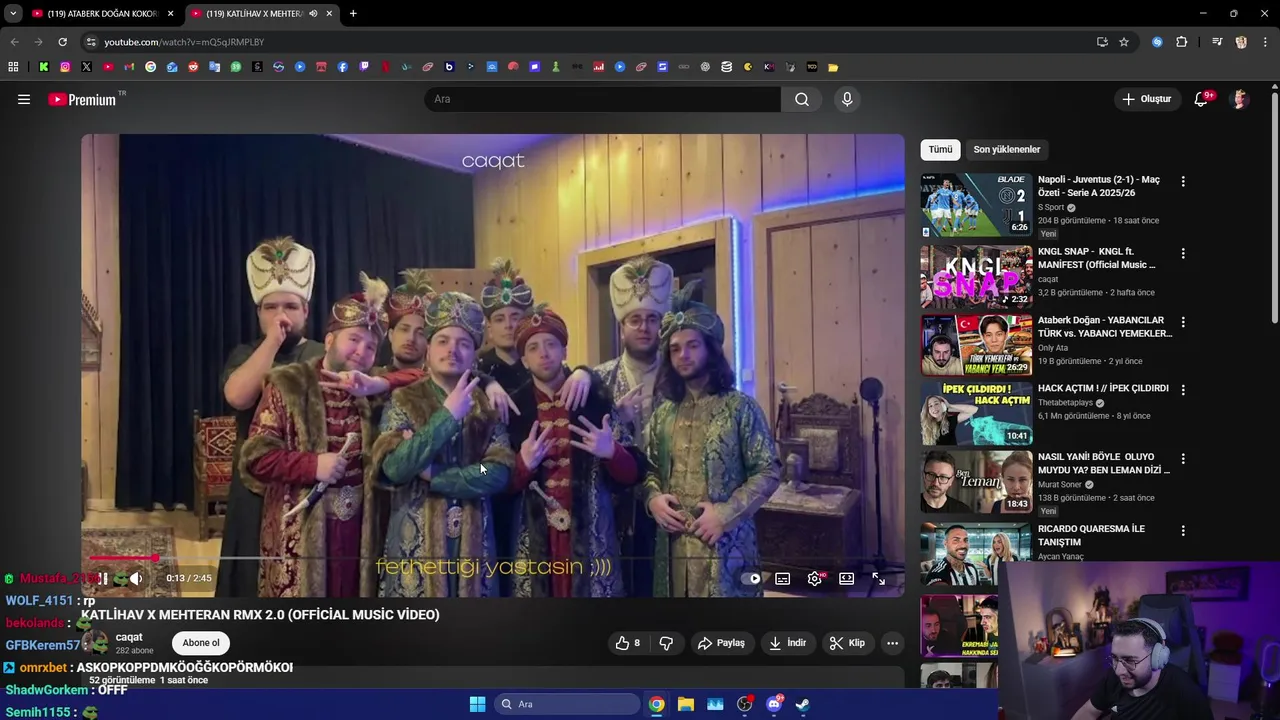Open the Twitch bookmark
Viewport: 1280px width, 720px height.
(363, 67)
